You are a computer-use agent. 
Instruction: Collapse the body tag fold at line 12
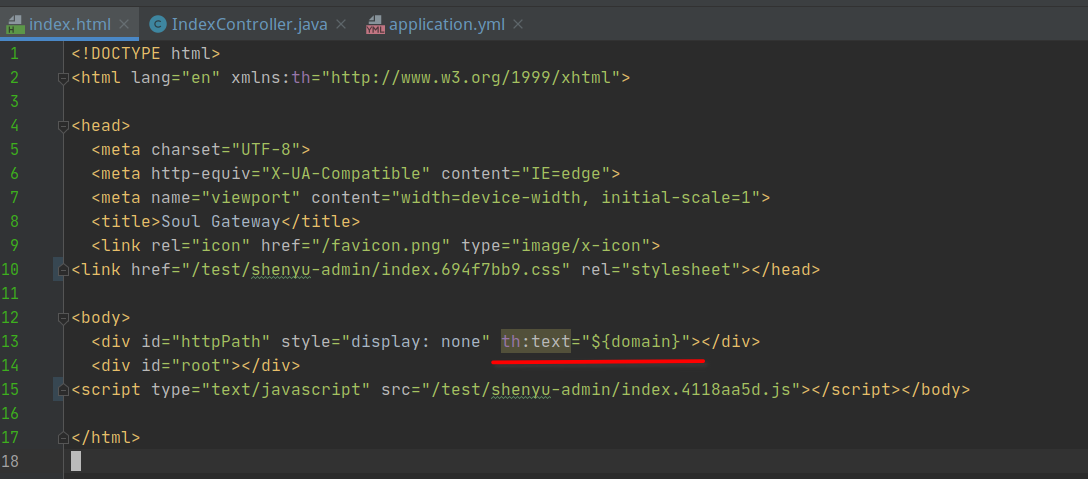point(63,318)
